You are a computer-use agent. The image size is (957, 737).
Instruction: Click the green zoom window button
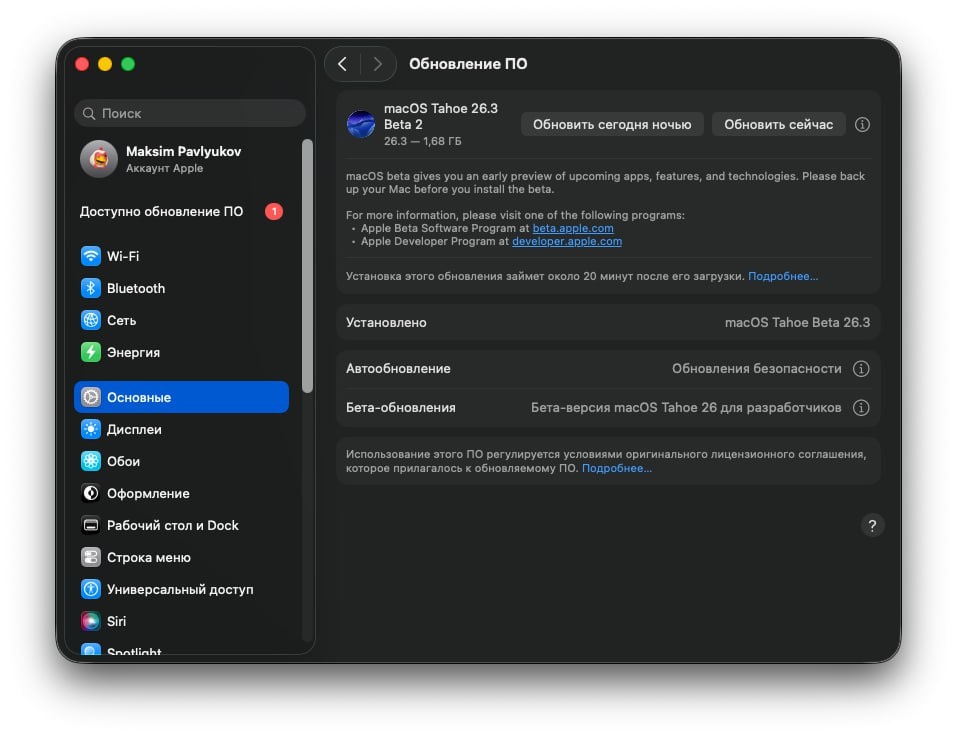[128, 64]
